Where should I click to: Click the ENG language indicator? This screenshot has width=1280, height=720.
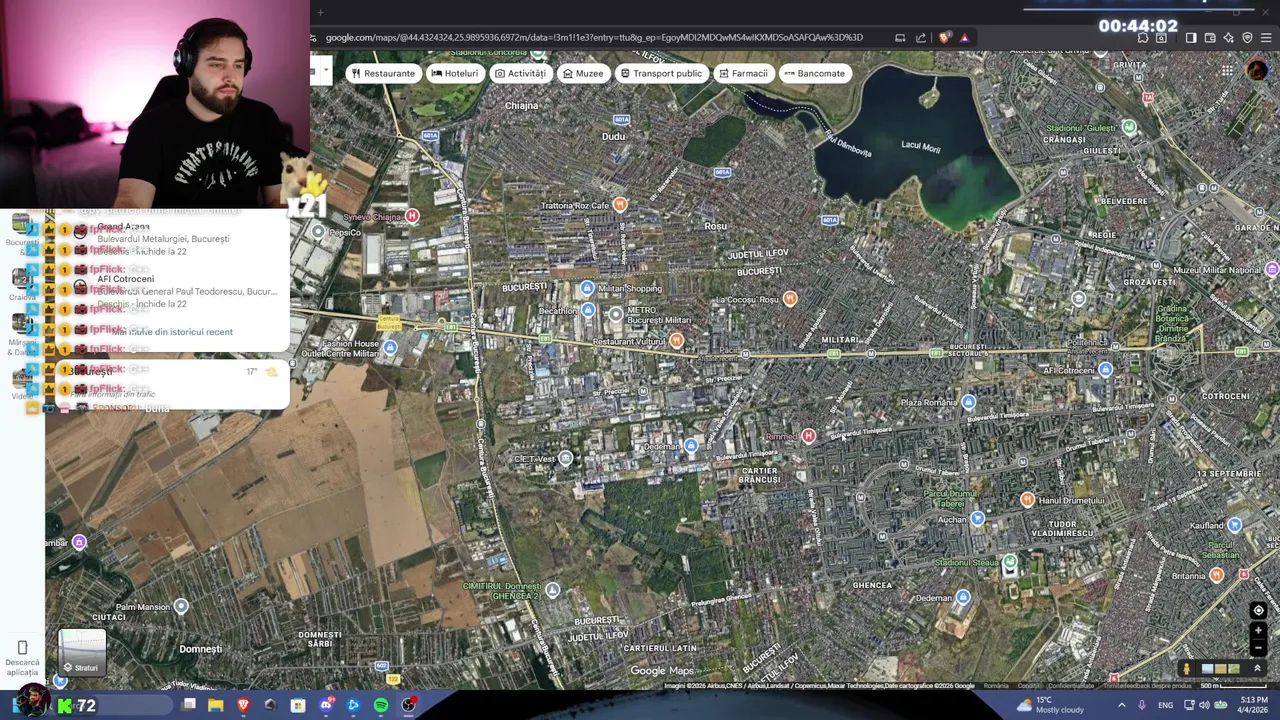coord(1165,705)
